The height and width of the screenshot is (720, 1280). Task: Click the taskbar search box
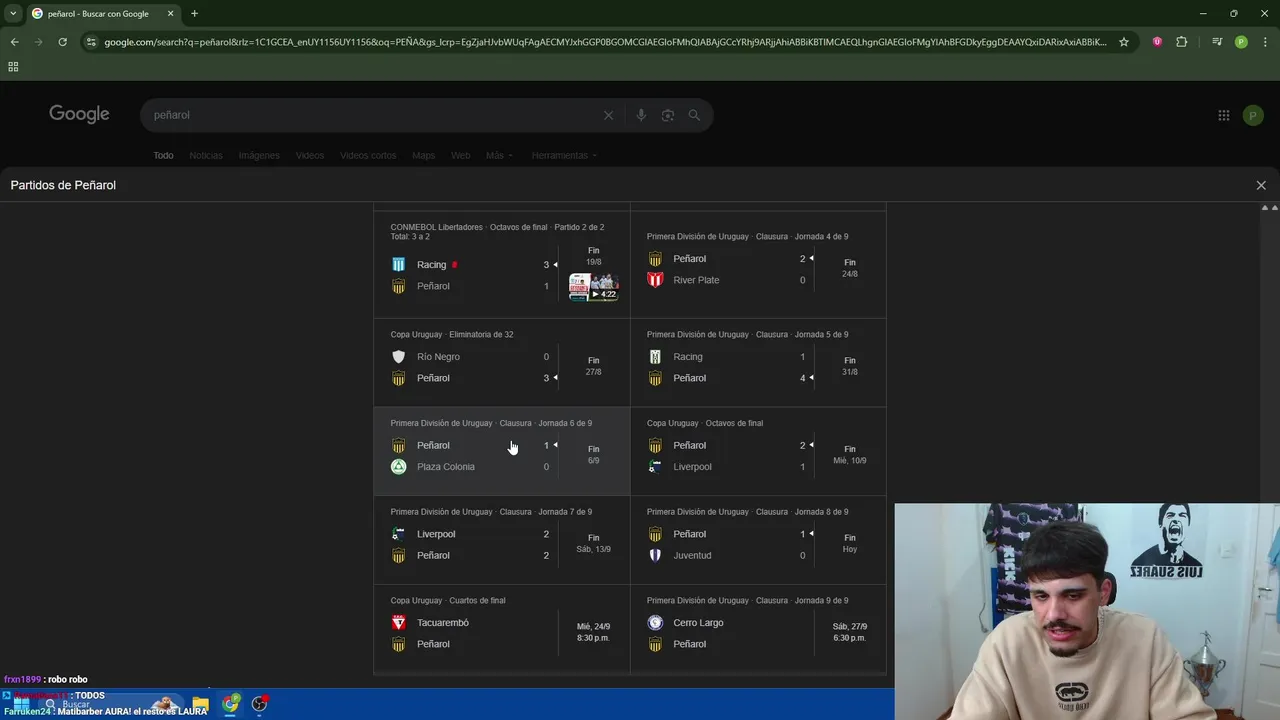(110, 704)
